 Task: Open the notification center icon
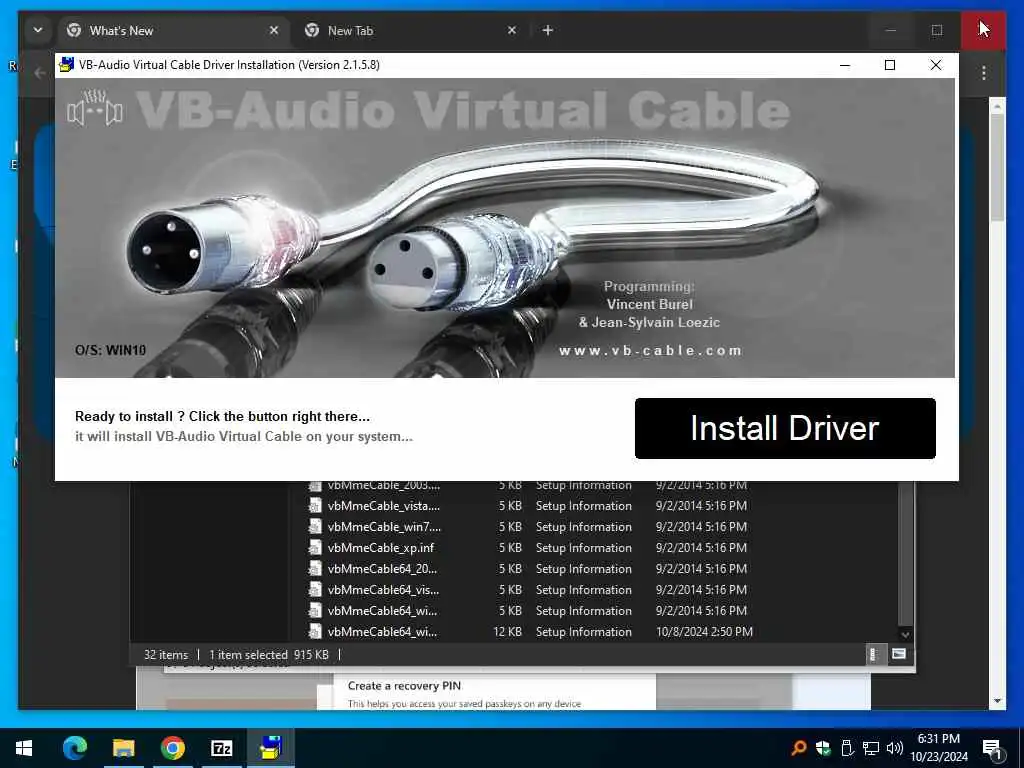tap(992, 748)
